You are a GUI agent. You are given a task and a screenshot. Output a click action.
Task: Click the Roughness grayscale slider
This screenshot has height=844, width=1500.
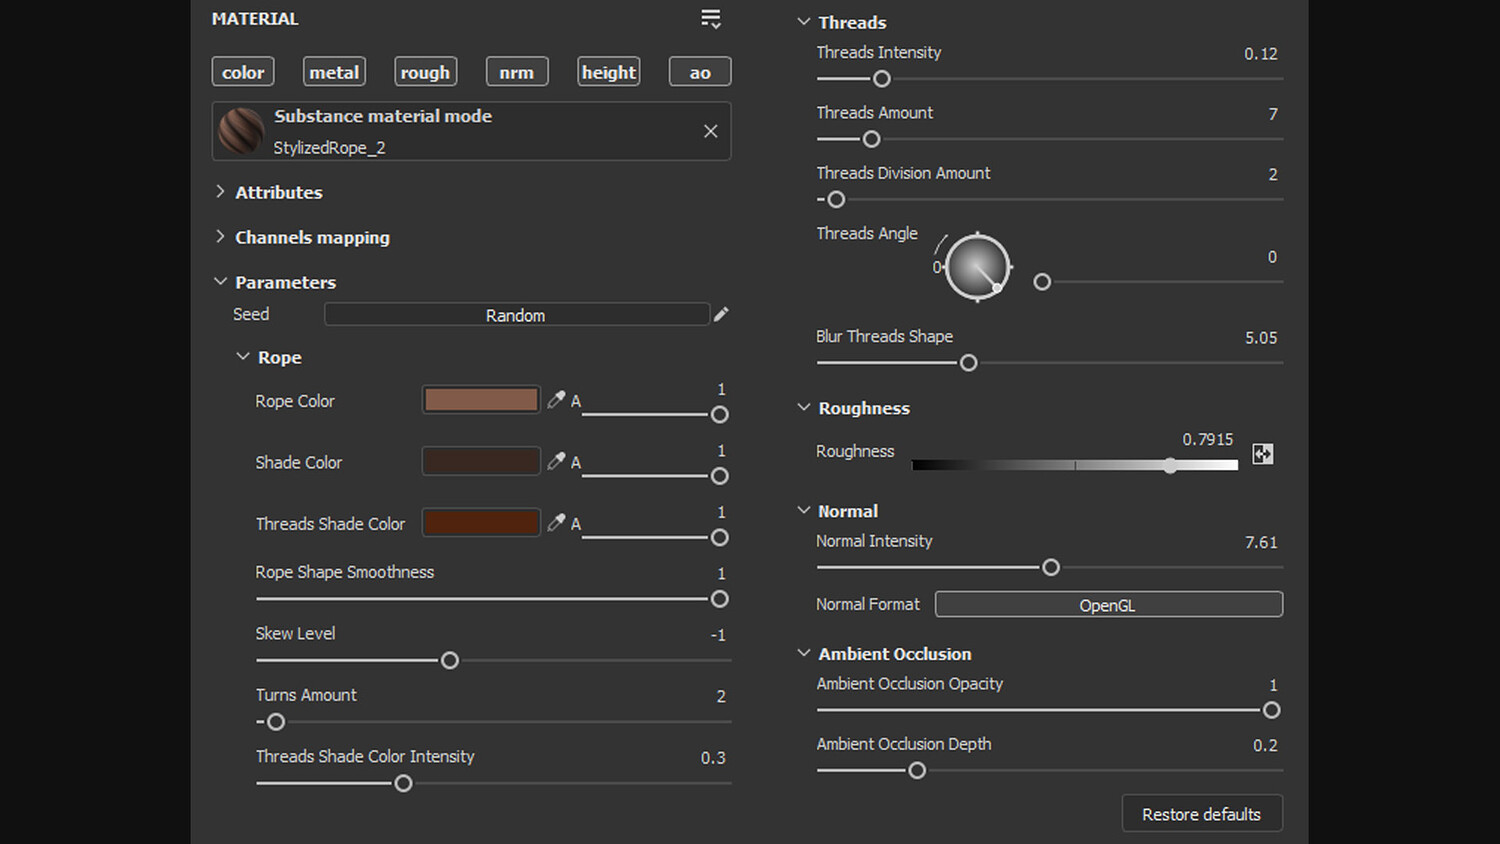[1075, 465]
